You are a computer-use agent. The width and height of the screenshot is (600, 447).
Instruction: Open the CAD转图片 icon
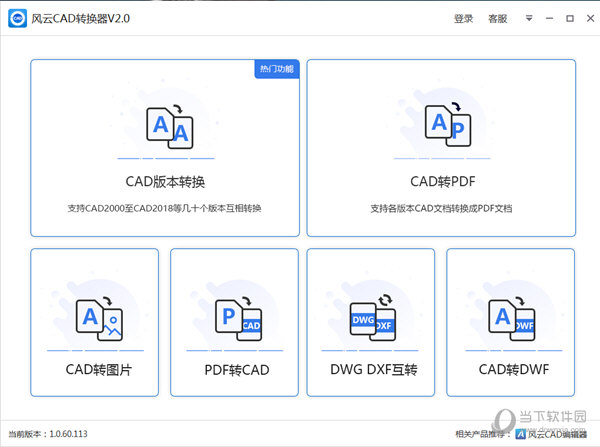(x=99, y=318)
